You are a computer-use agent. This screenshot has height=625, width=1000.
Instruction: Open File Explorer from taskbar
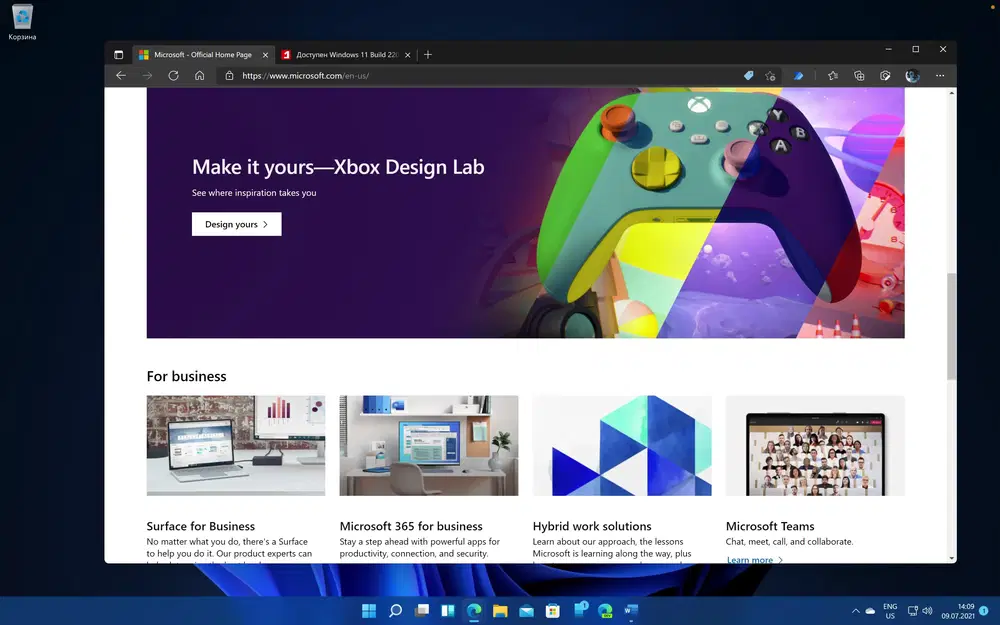tap(500, 611)
